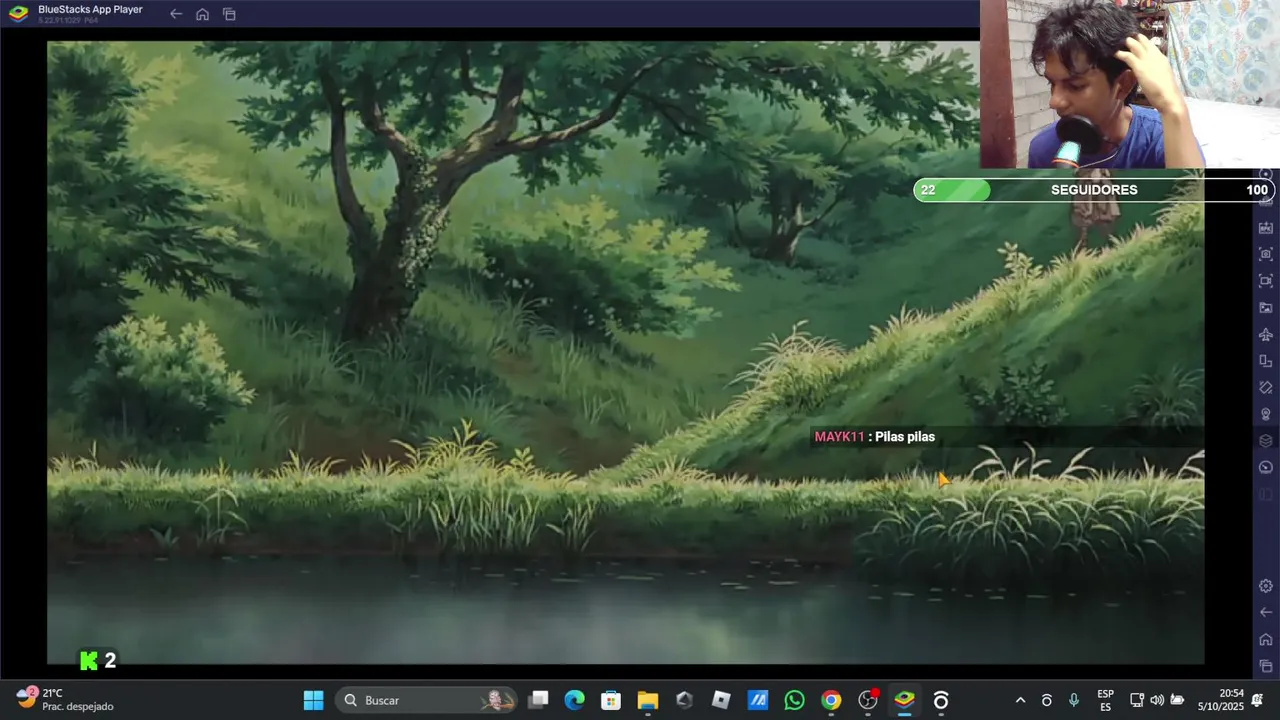Click the BlueStacks logo in title bar

pos(18,13)
